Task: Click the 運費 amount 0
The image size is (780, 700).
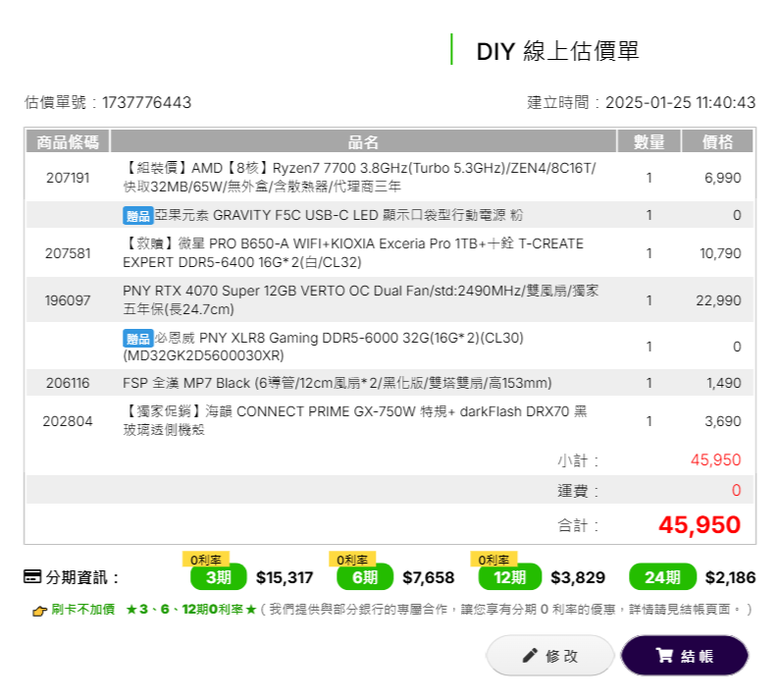Action: [736, 491]
